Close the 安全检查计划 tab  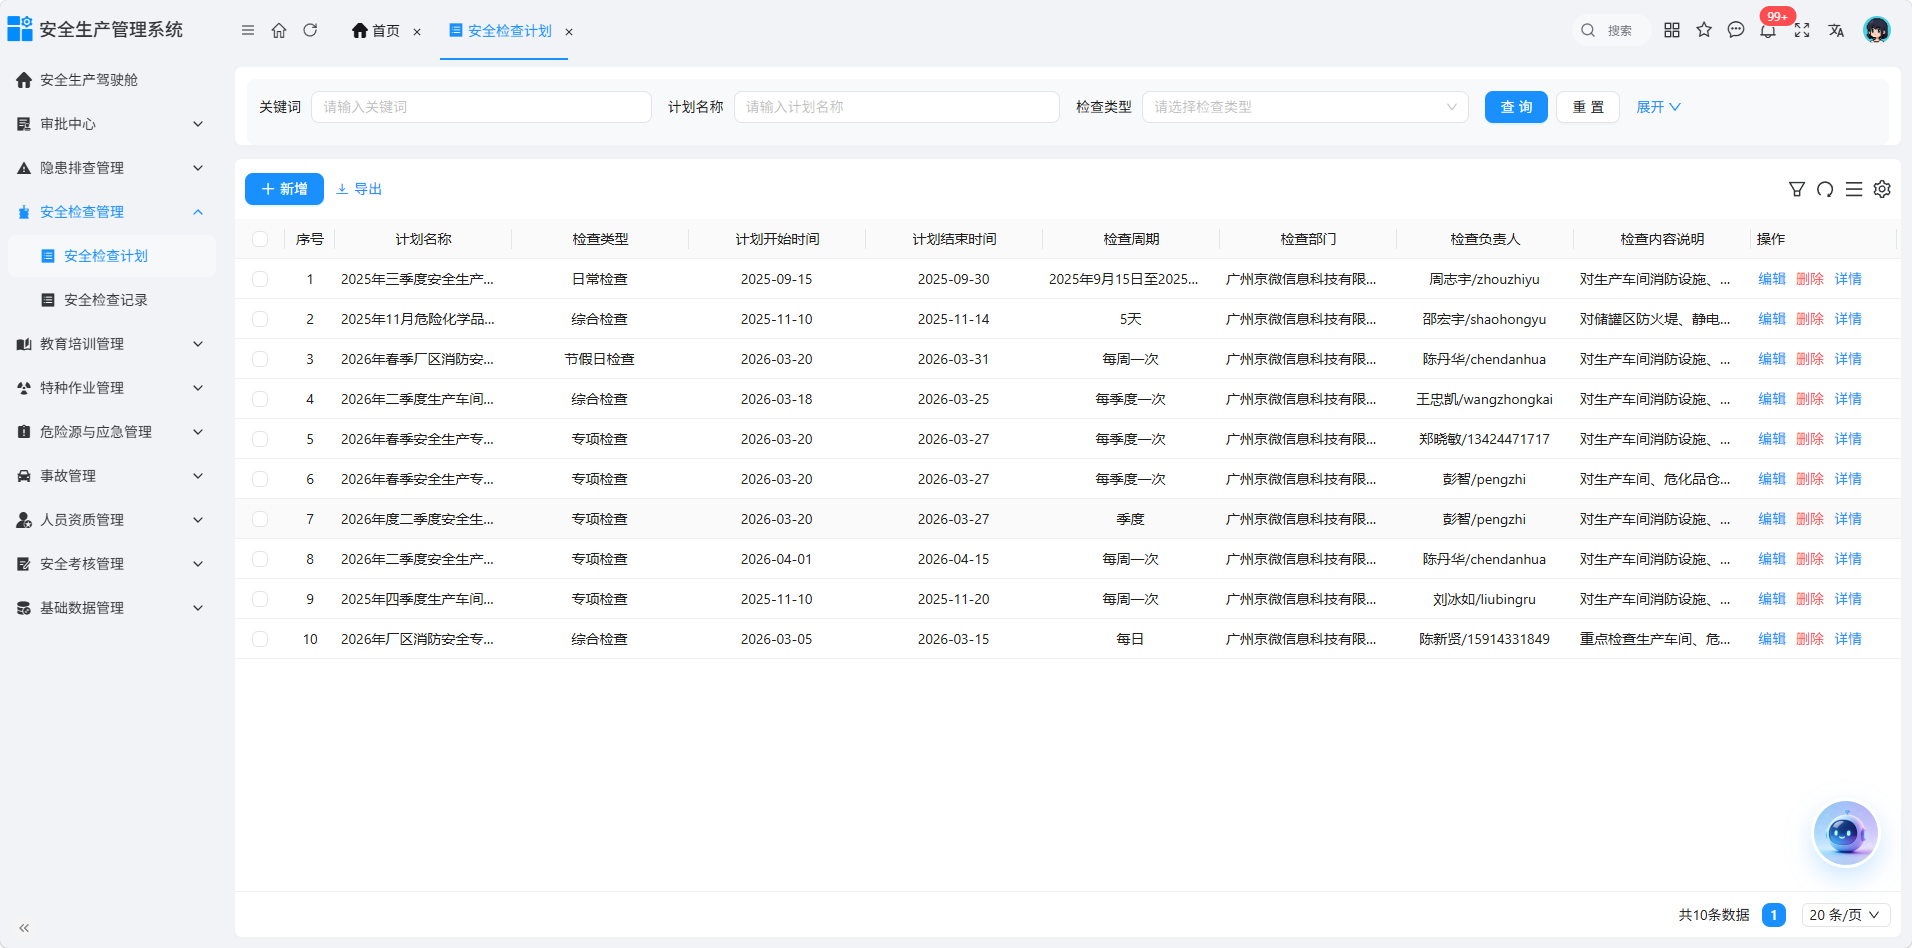569,32
